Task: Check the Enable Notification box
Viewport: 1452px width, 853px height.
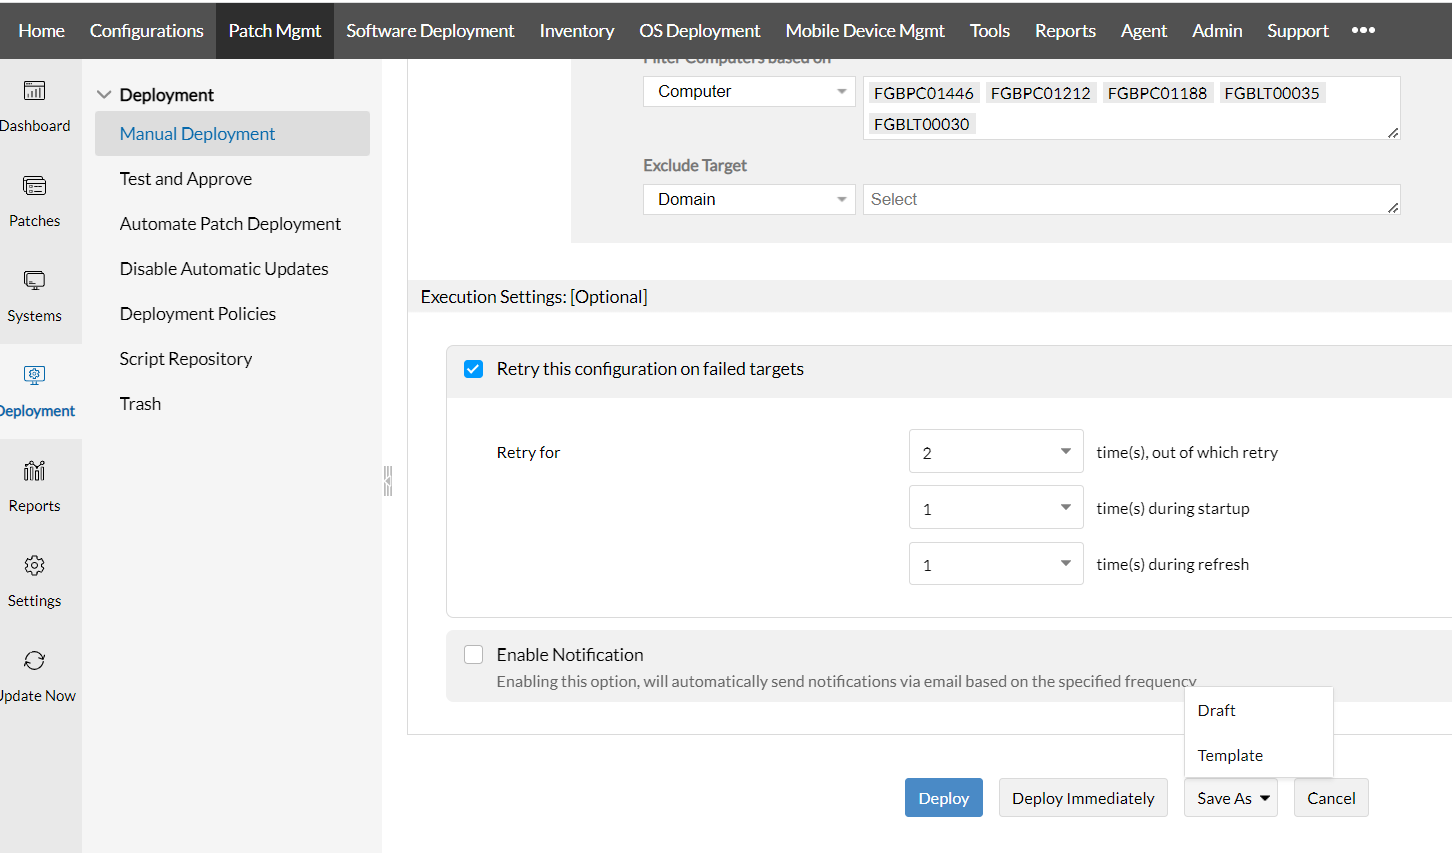Action: pyautogui.click(x=474, y=655)
